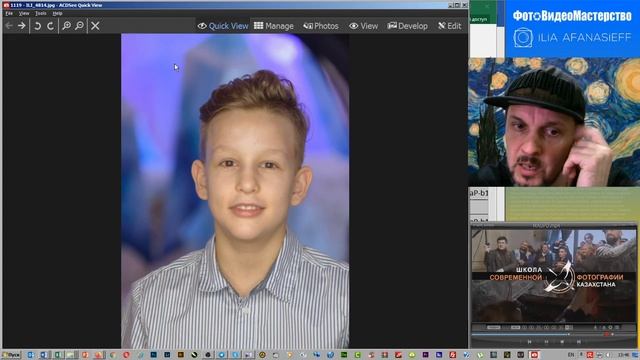This screenshot has height=360, width=640.
Task: Open PowerPoint from the taskbar
Action: tap(85, 355)
